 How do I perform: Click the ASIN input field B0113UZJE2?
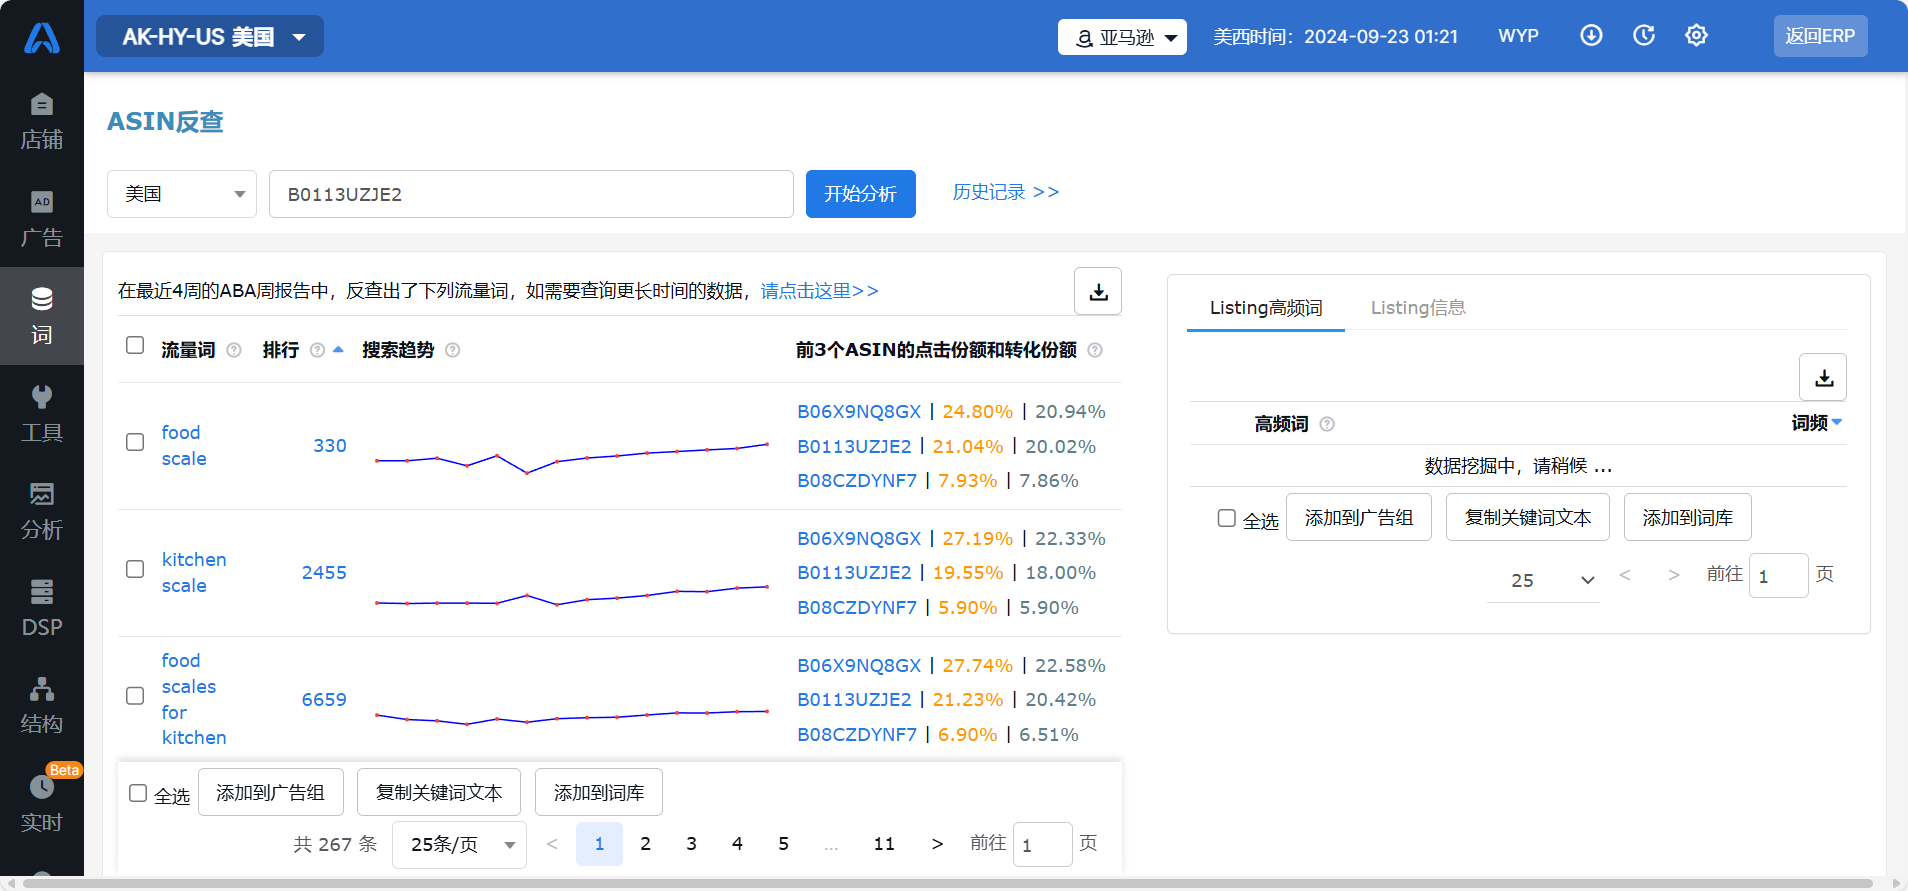coord(531,194)
